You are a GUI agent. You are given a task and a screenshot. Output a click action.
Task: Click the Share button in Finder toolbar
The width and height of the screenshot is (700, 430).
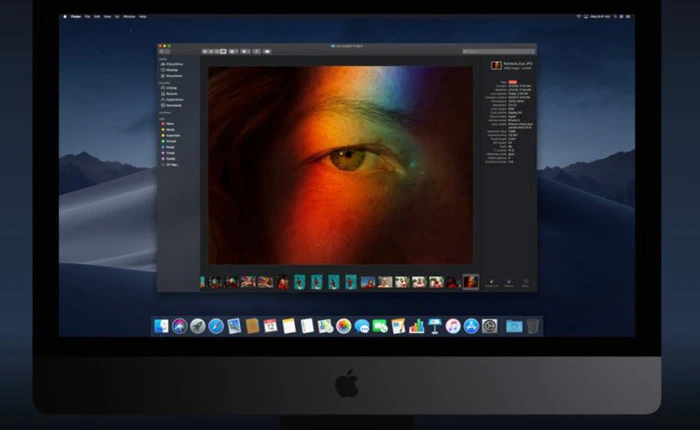256,51
